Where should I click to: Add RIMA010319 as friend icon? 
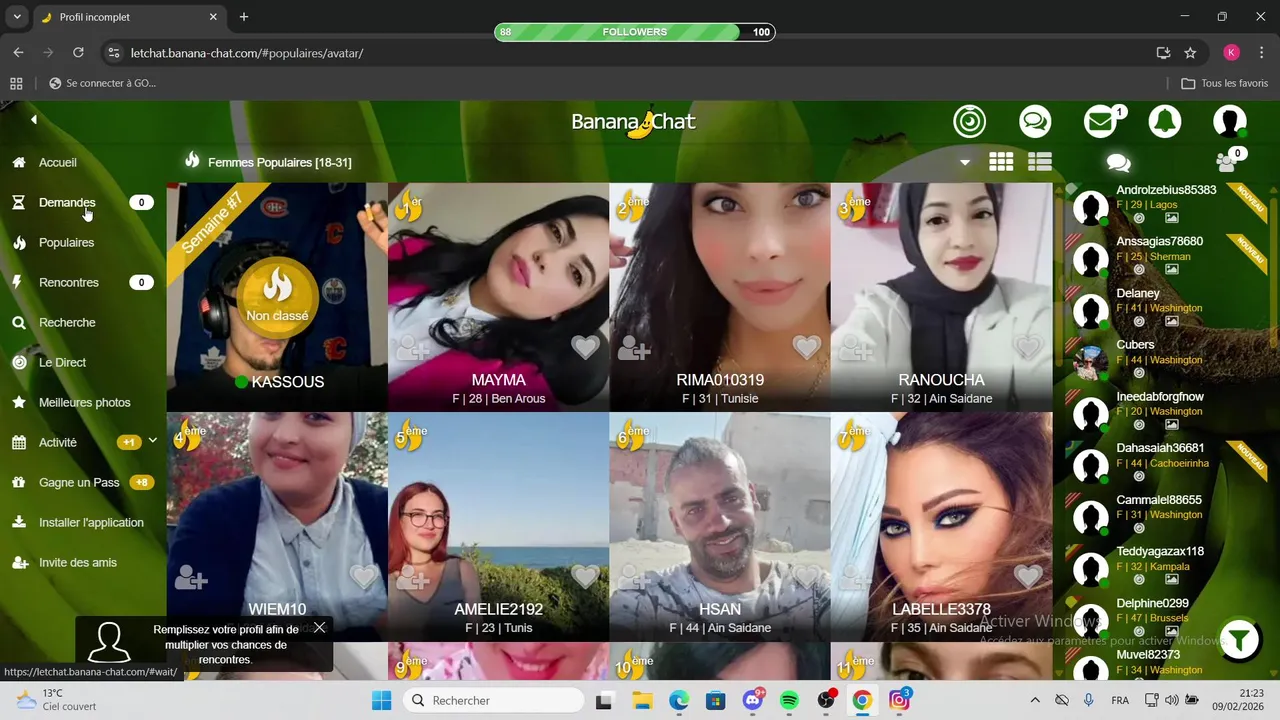(x=634, y=348)
